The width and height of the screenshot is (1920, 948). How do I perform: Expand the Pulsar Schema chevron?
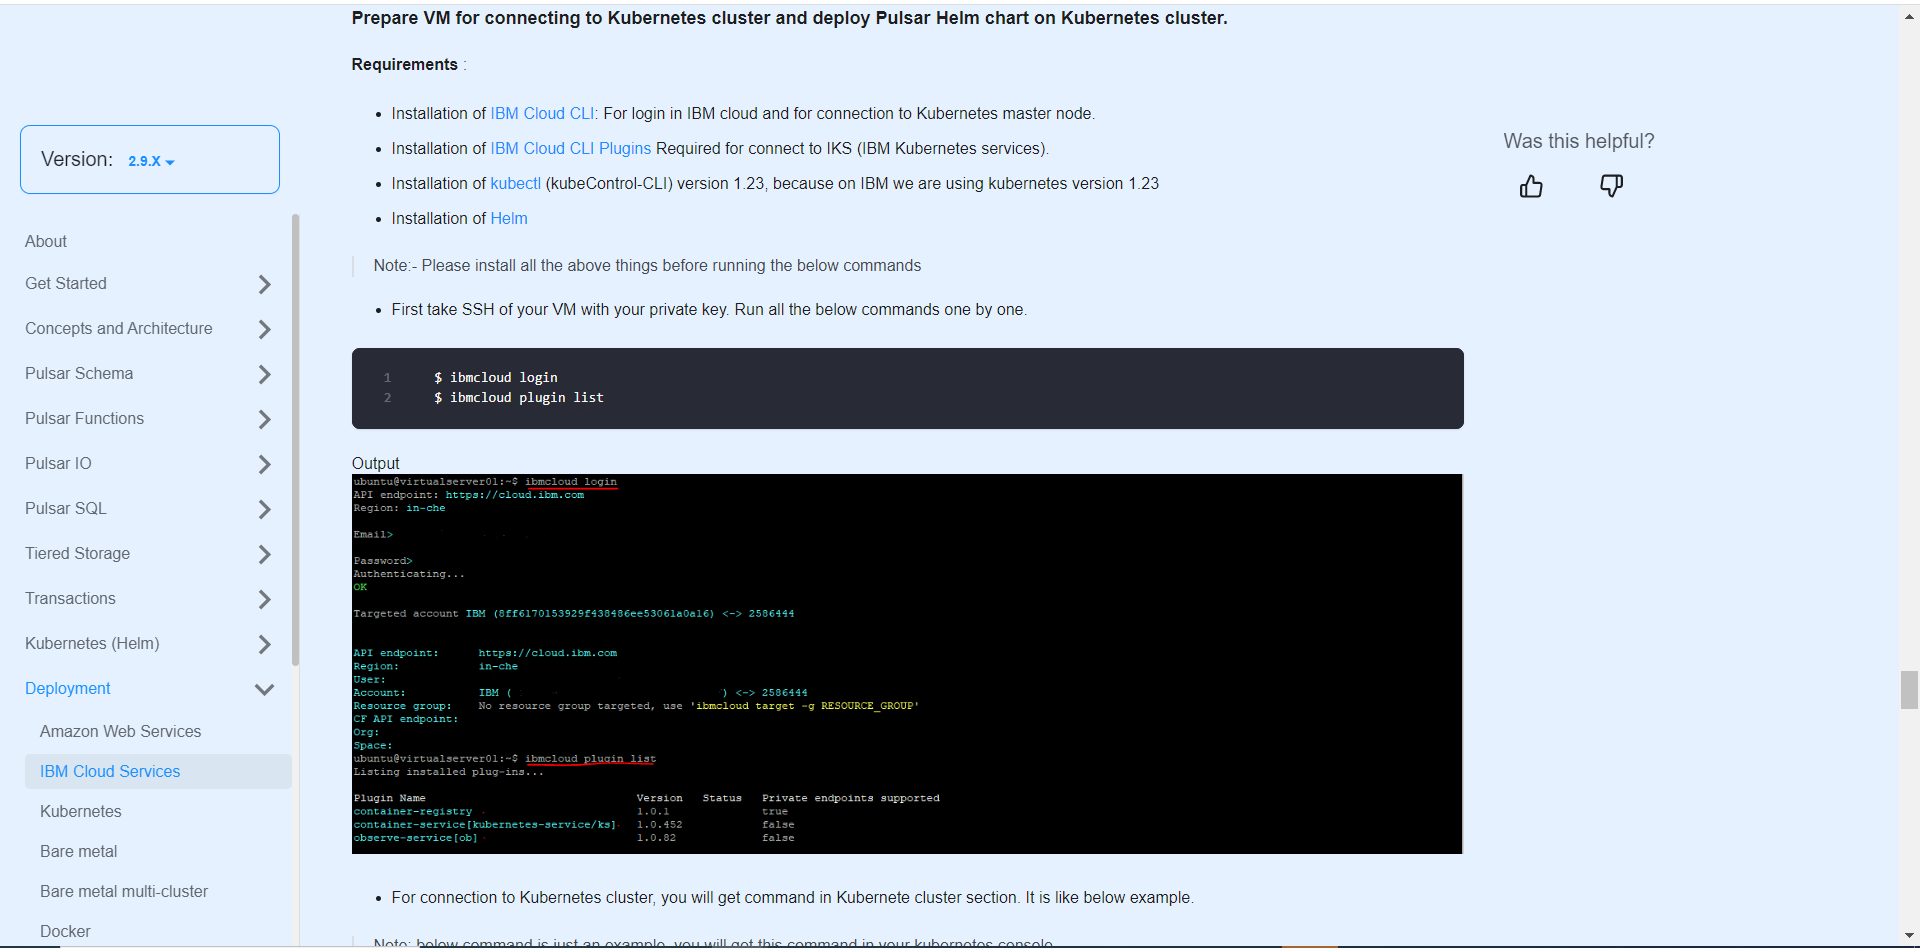point(264,374)
